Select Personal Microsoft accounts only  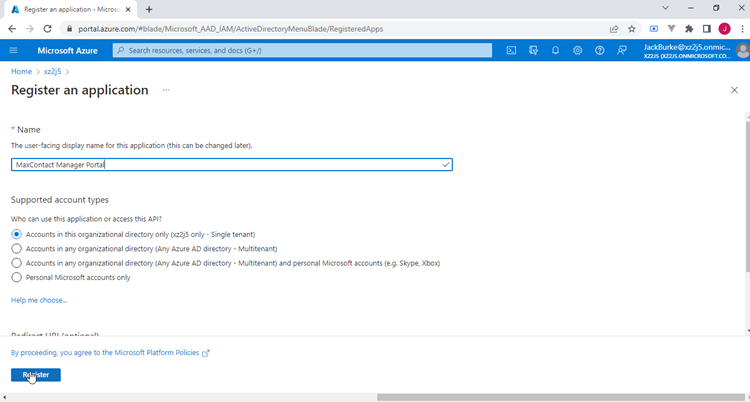click(x=16, y=277)
